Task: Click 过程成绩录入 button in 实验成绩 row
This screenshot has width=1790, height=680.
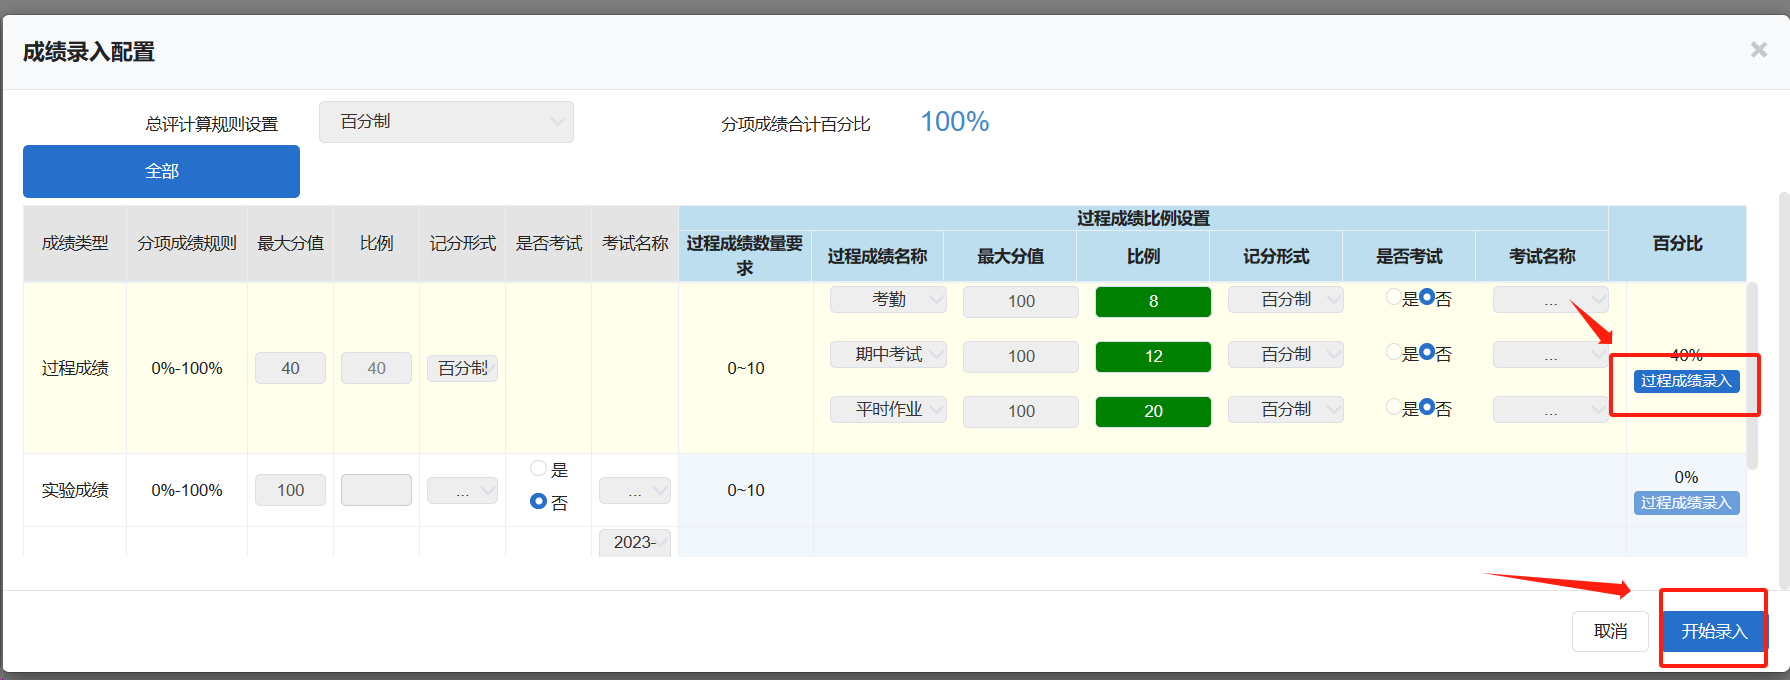Action: [1686, 503]
